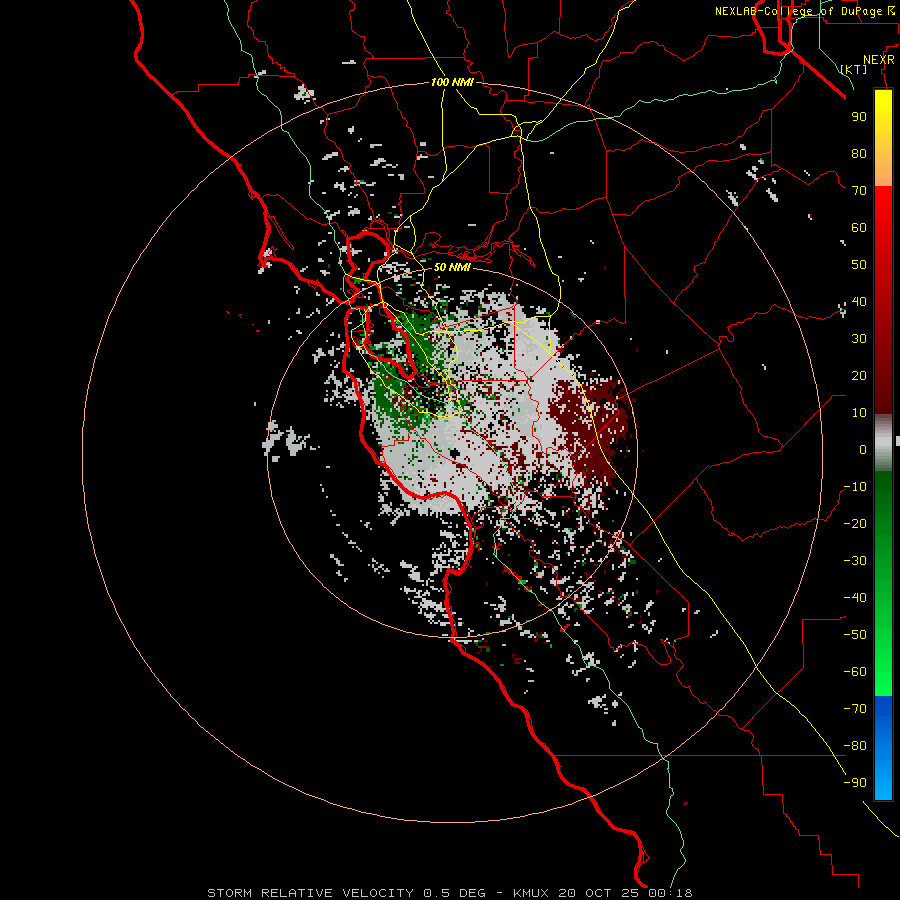Image resolution: width=900 pixels, height=900 pixels.
Task: Click the -90 value on the scale
Action: point(855,782)
